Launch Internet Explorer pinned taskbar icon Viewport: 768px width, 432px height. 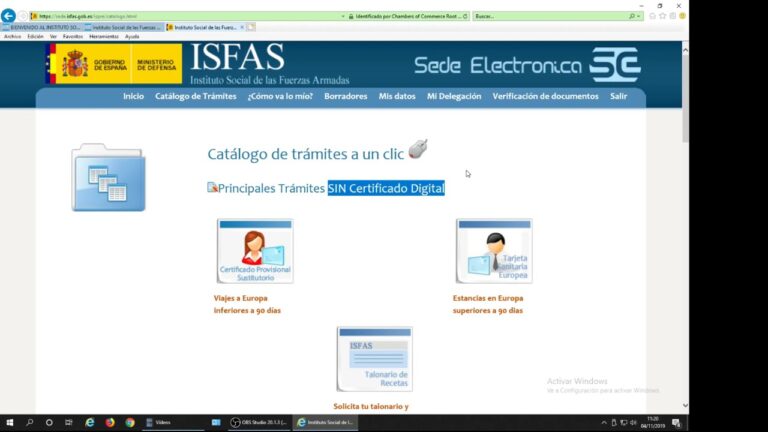pos(90,422)
